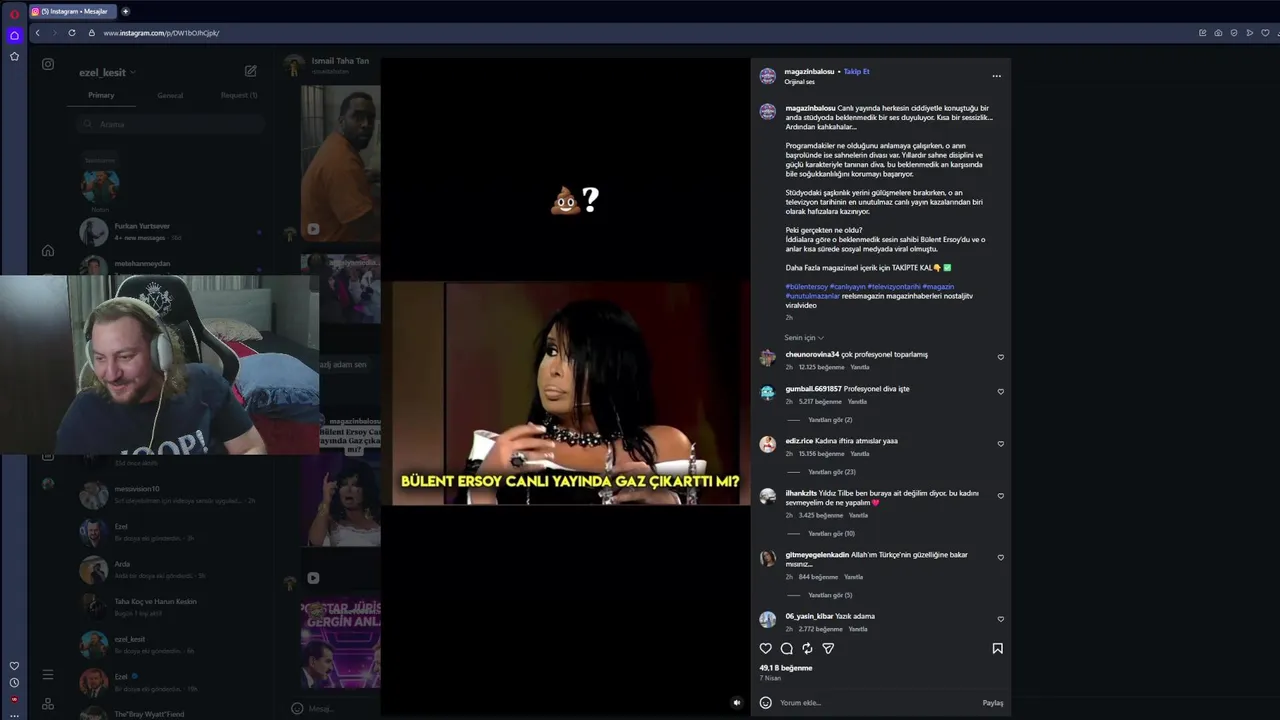
Task: Open 'Orijinal ses' audio link
Action: (x=800, y=82)
